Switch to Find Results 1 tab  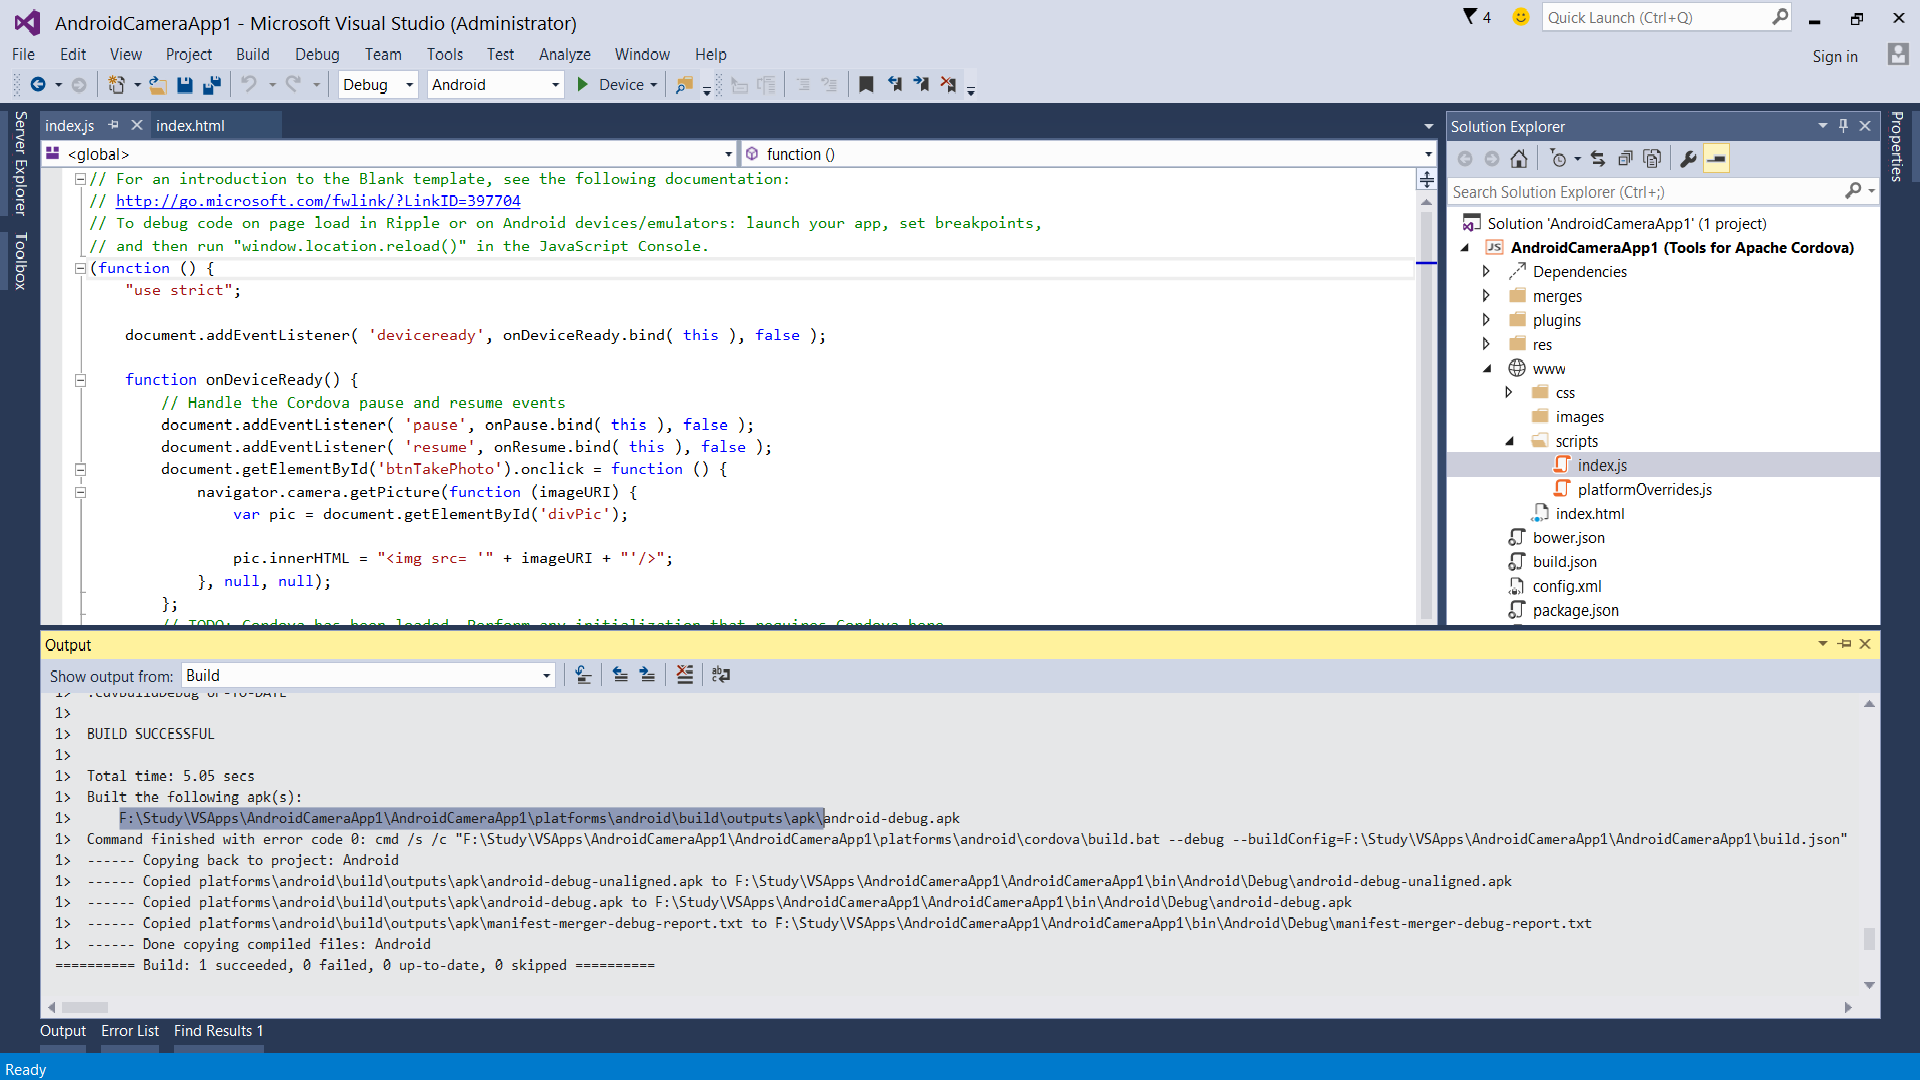[218, 1031]
